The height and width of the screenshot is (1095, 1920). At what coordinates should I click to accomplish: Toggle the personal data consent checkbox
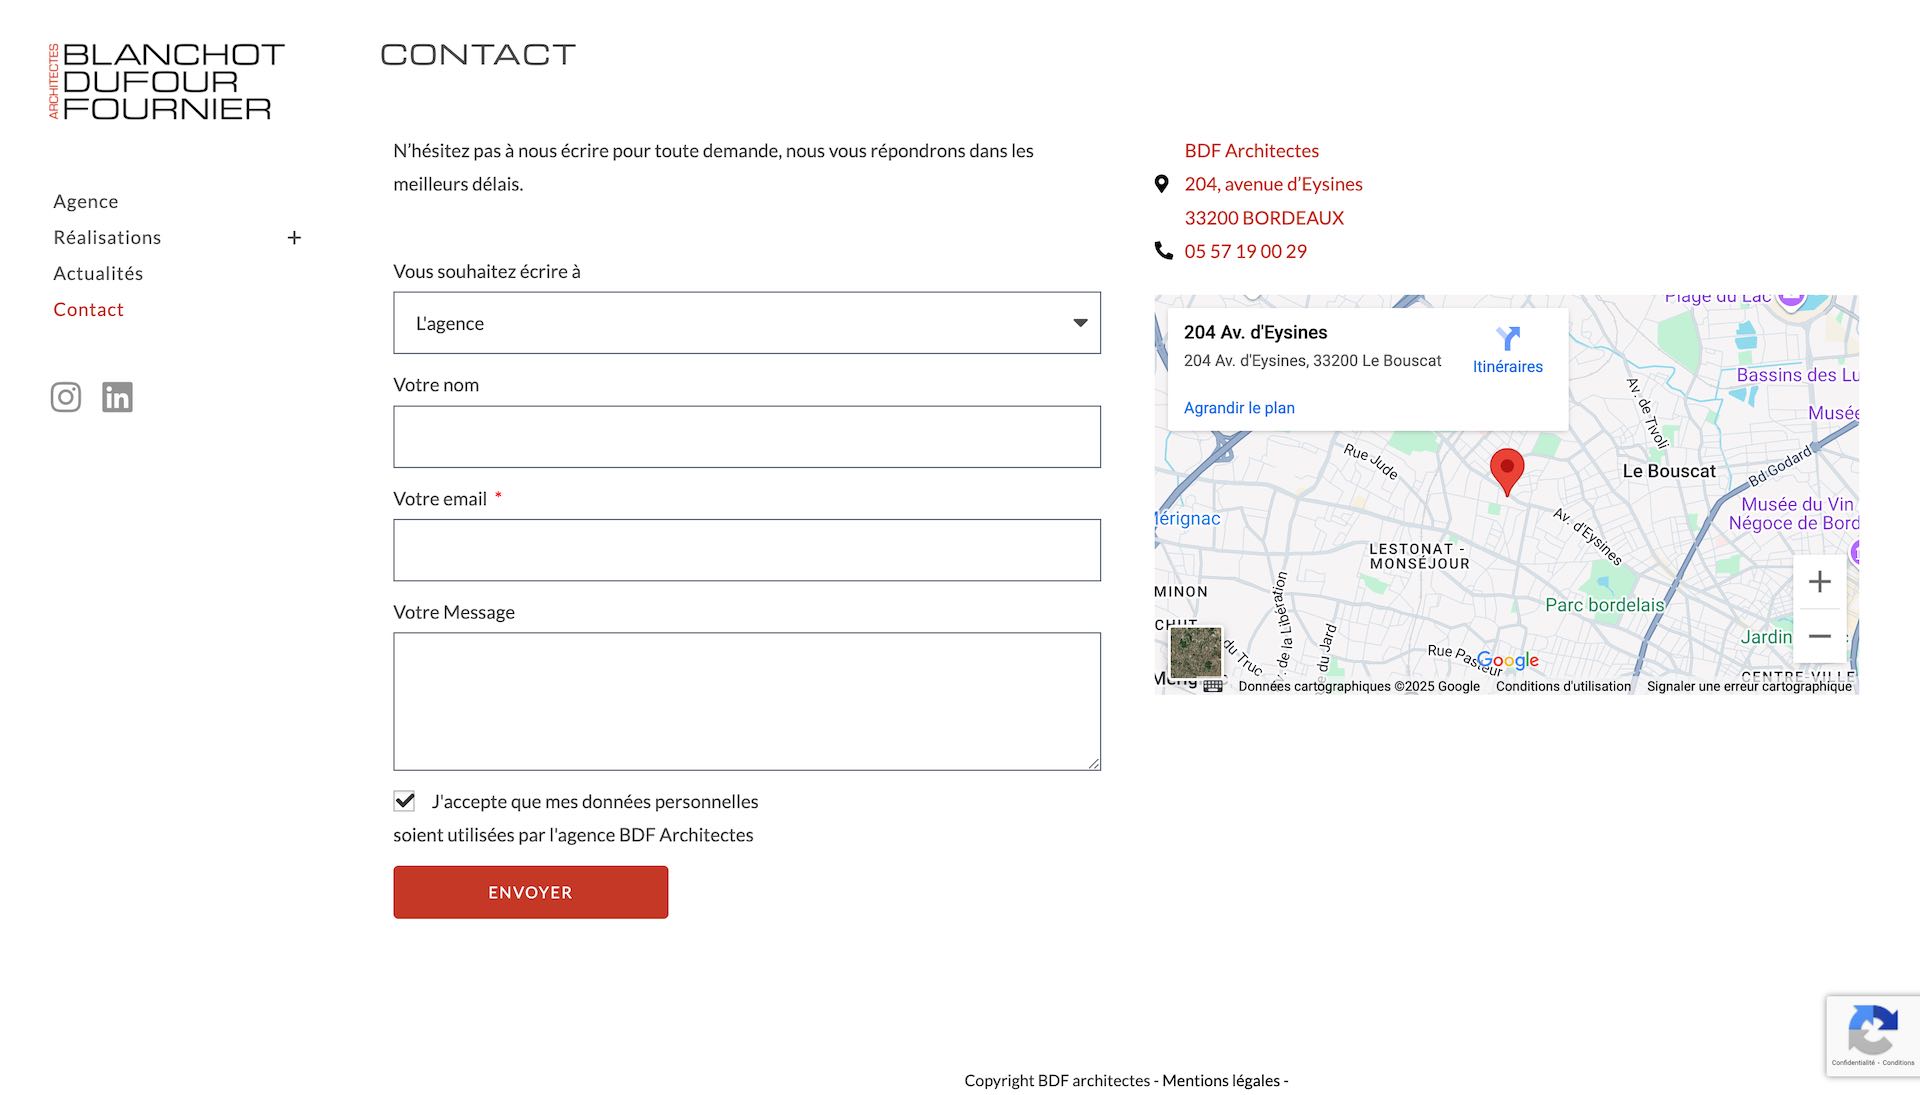click(404, 801)
